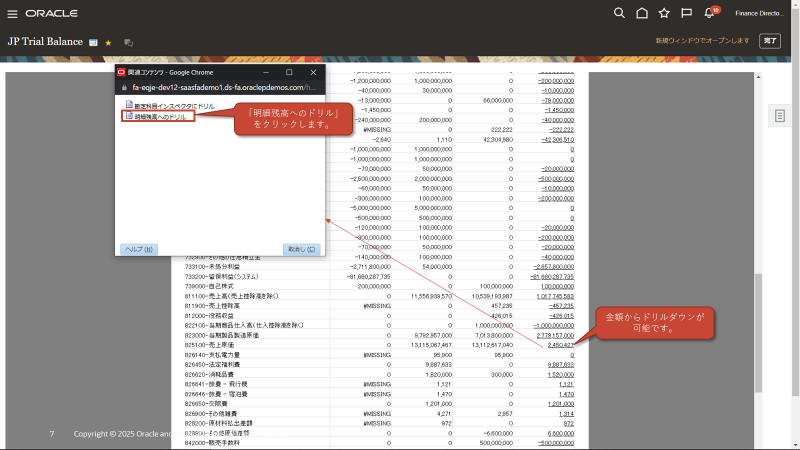
Task: Select the 812000 account row label
Action: [x=209, y=316]
